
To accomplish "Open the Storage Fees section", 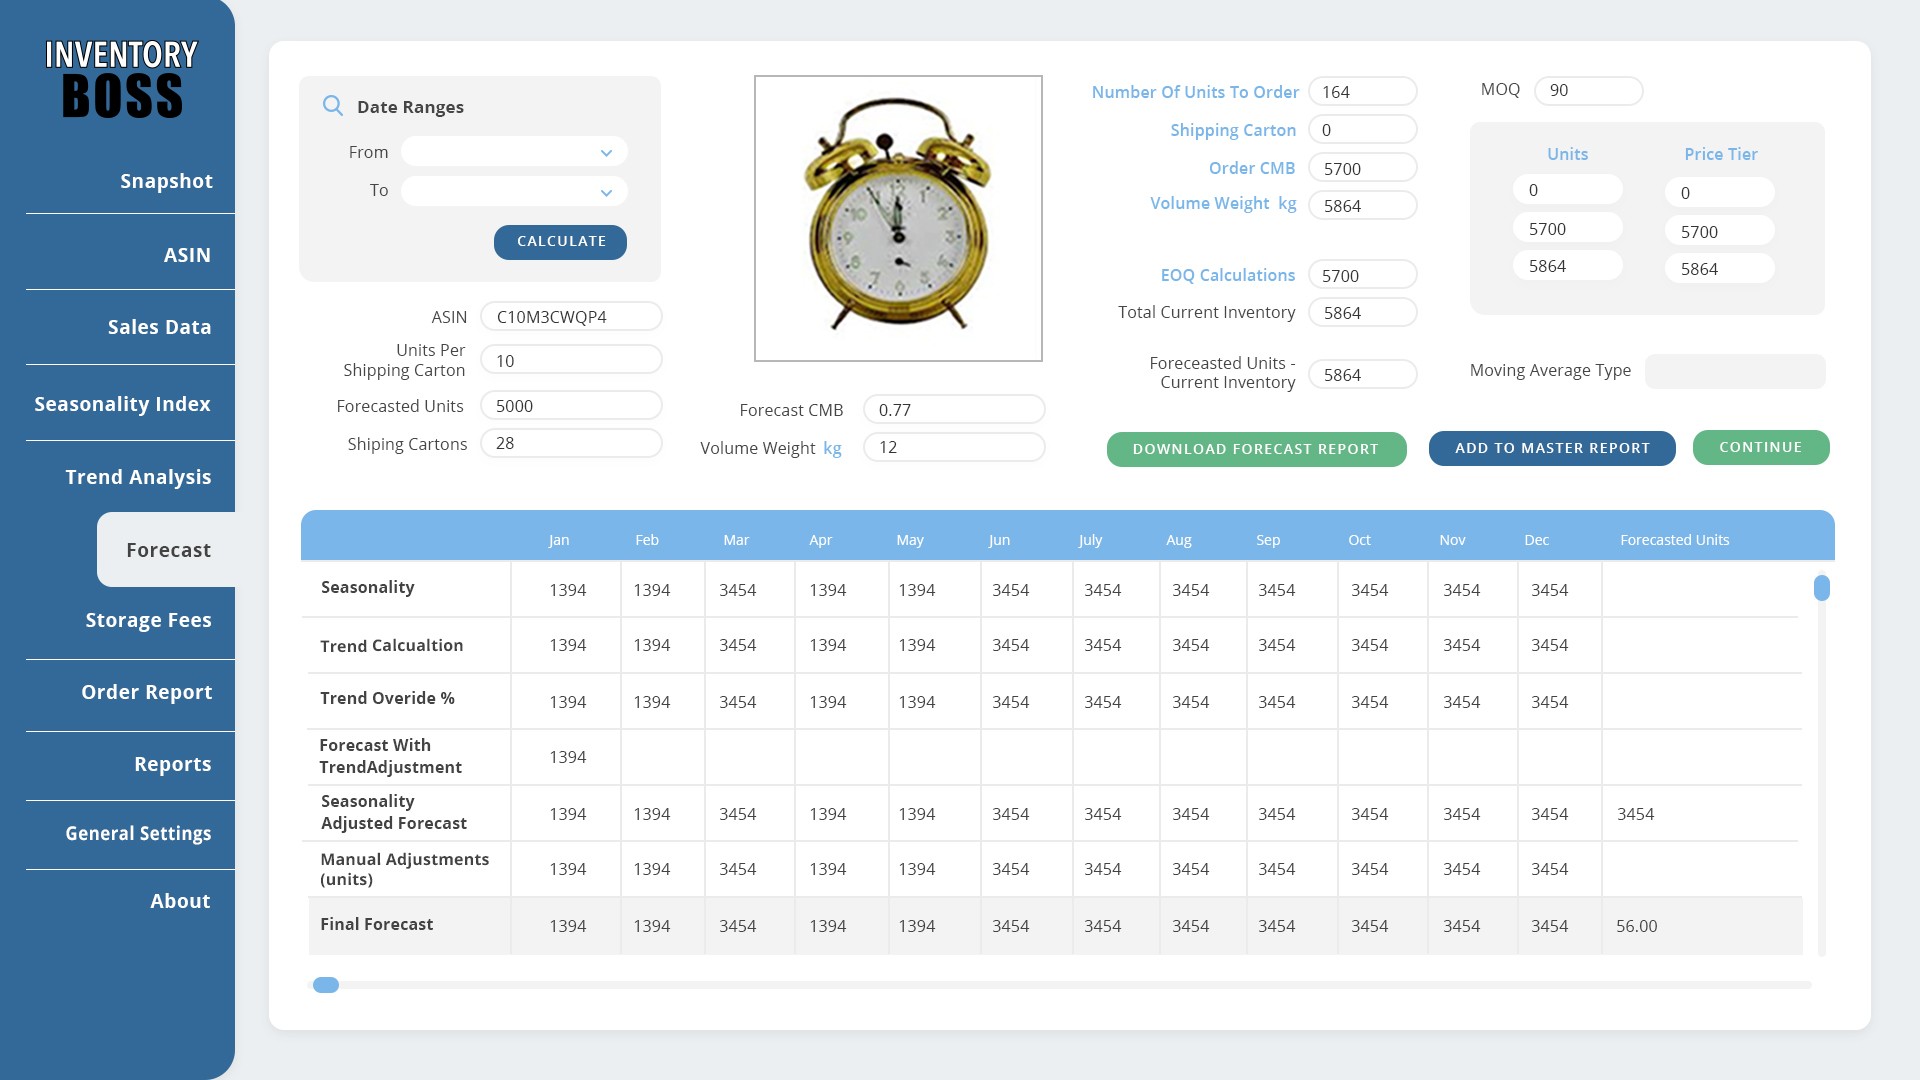I will [148, 620].
